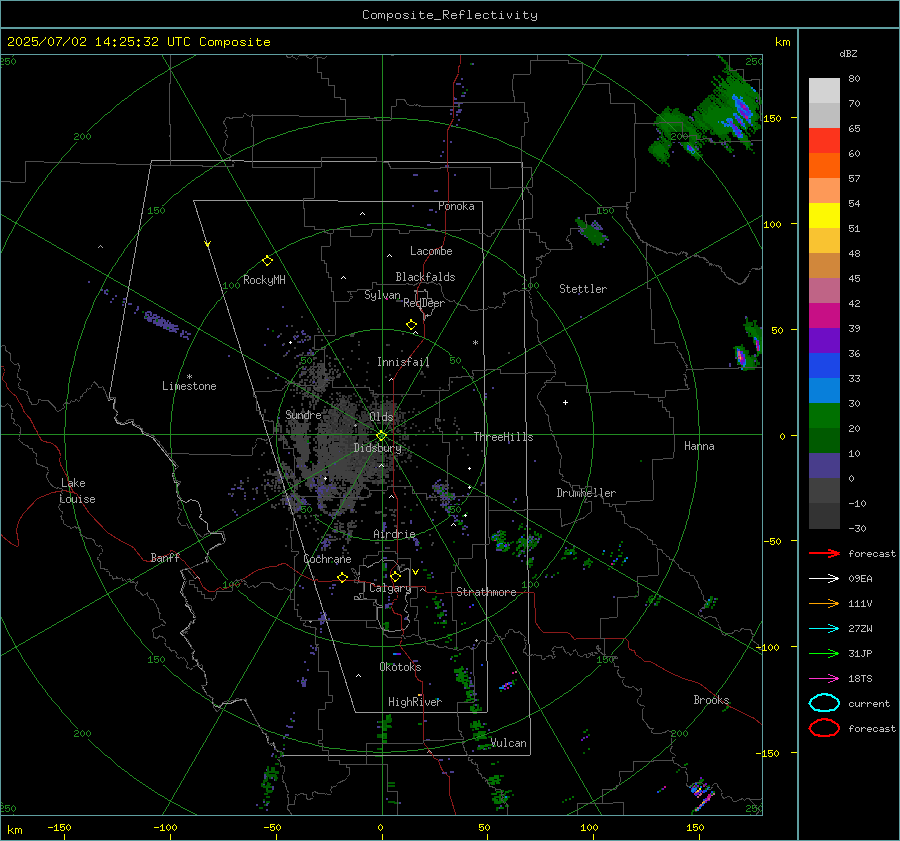The width and height of the screenshot is (900, 841).
Task: Click the Stettler label
Action: [x=583, y=289]
